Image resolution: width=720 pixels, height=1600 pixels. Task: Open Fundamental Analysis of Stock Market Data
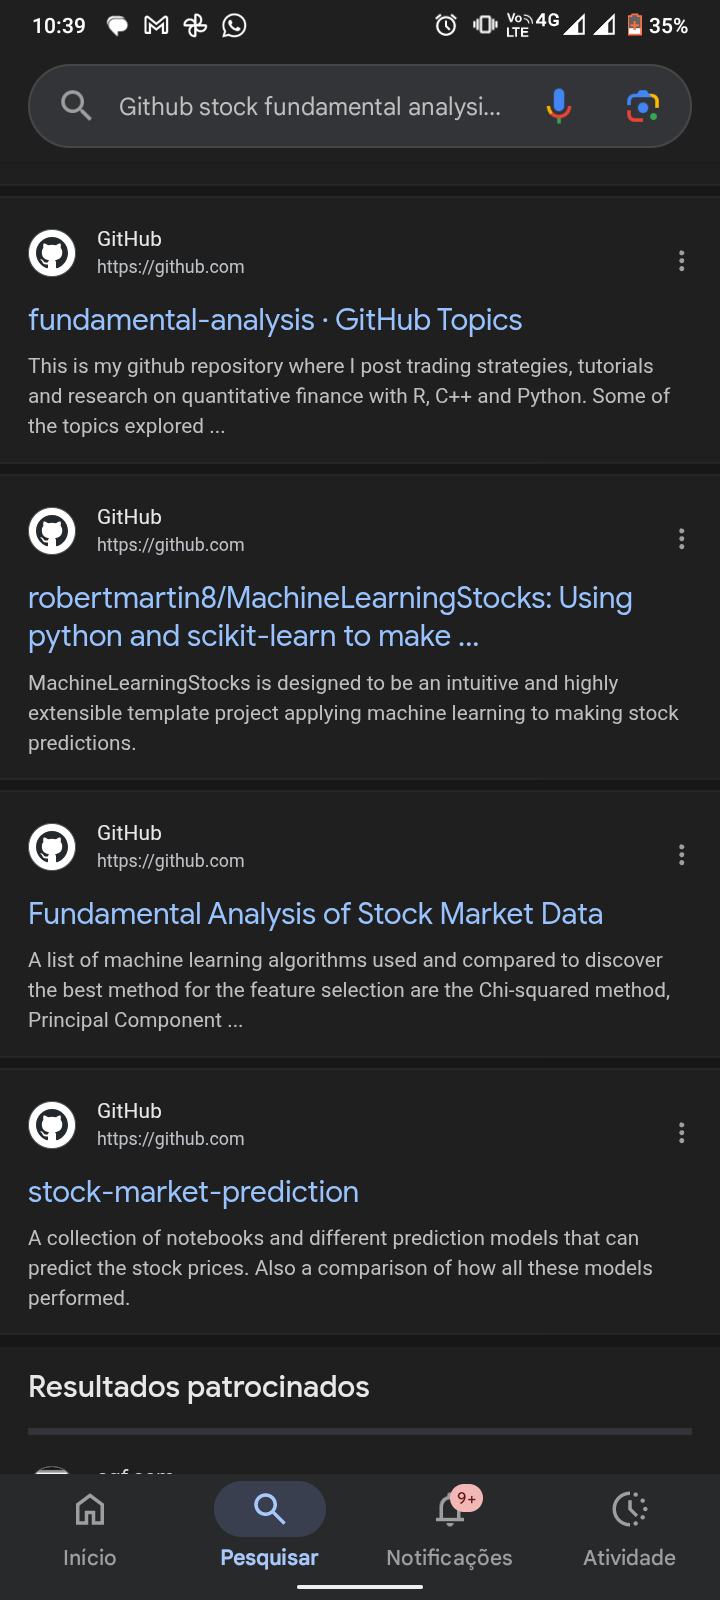click(315, 914)
